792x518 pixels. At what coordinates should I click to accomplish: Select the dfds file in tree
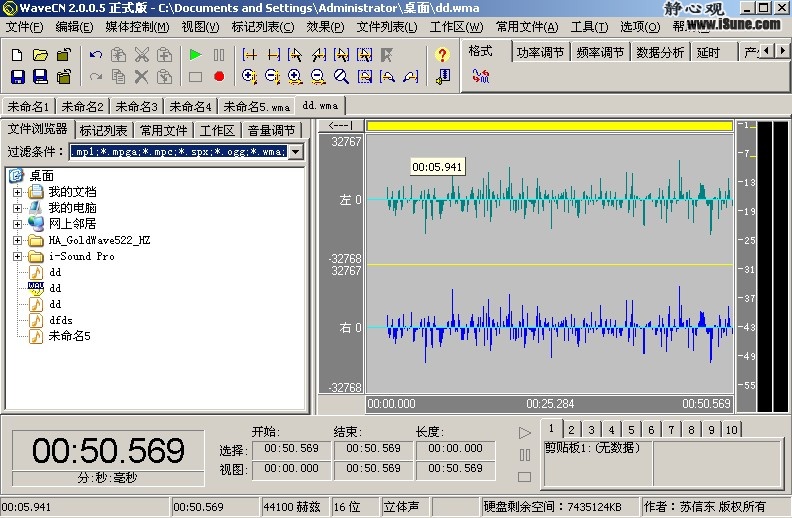[61, 321]
